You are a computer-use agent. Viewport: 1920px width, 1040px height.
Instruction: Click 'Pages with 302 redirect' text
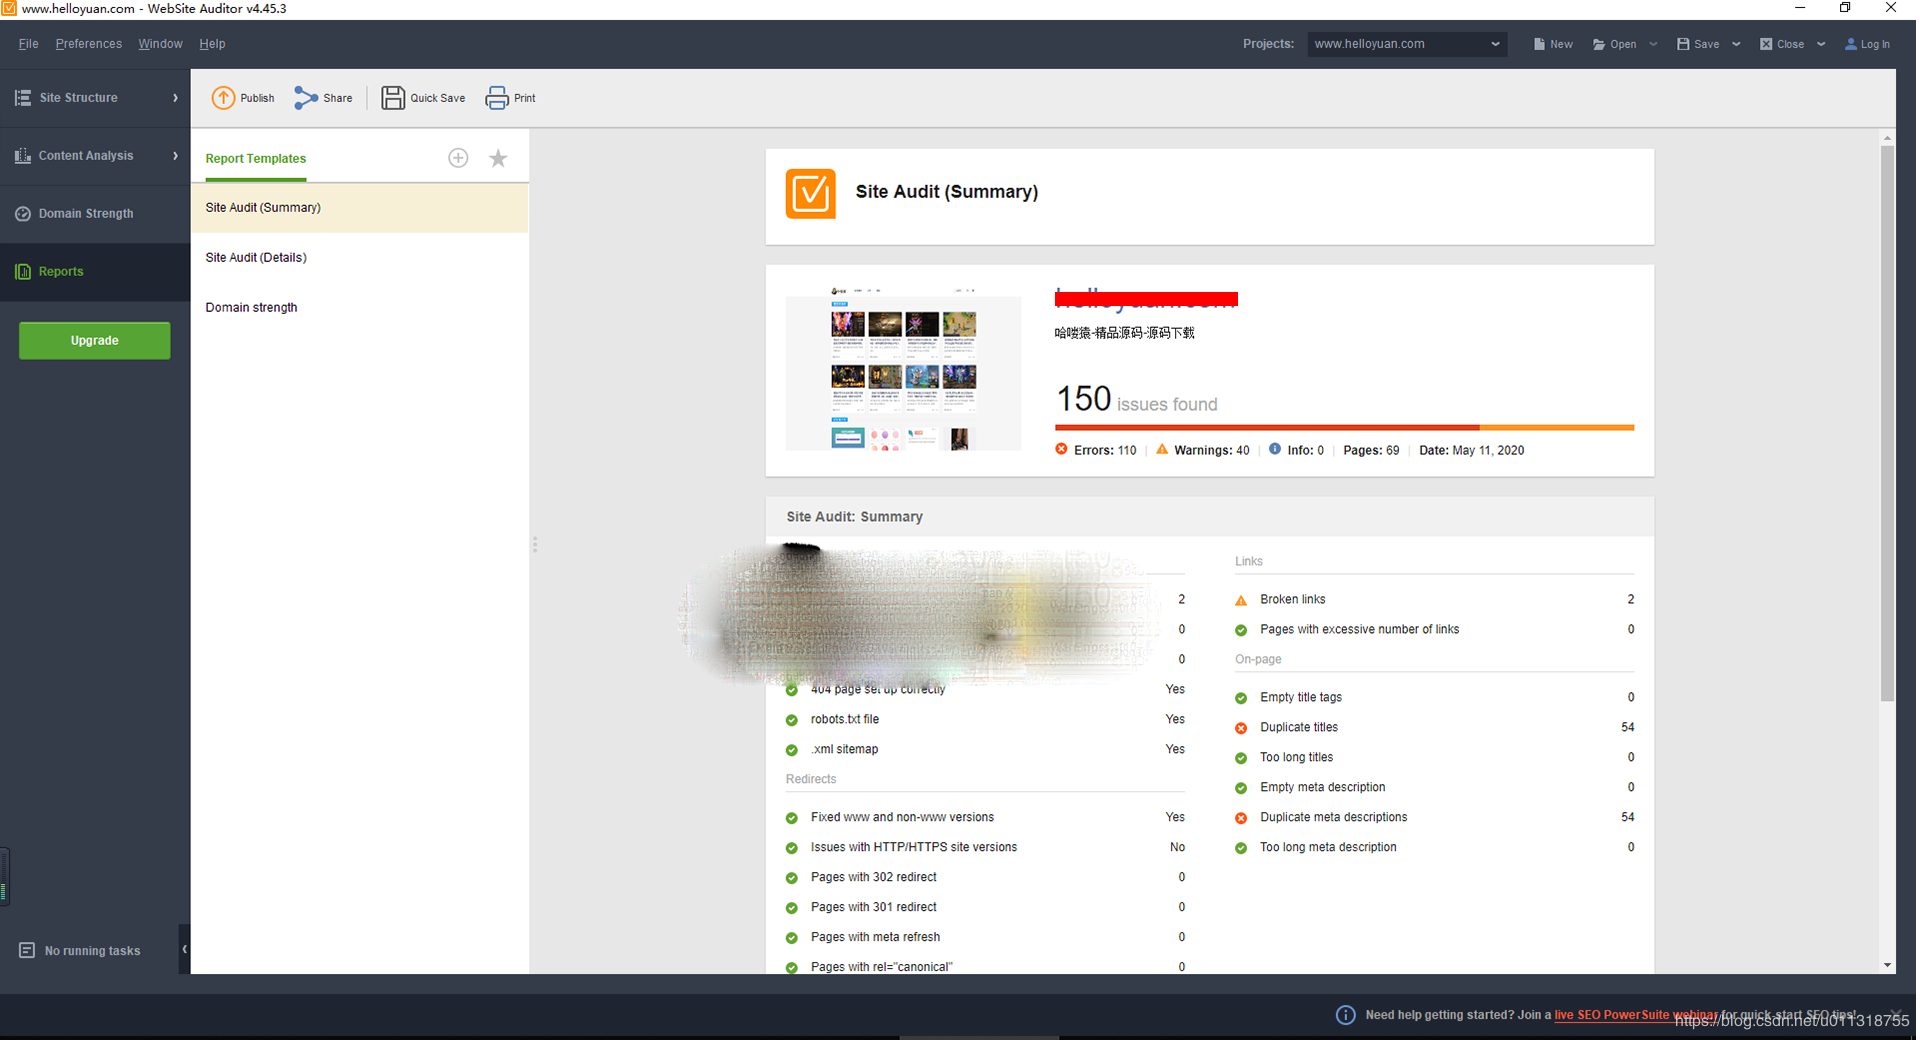point(873,878)
